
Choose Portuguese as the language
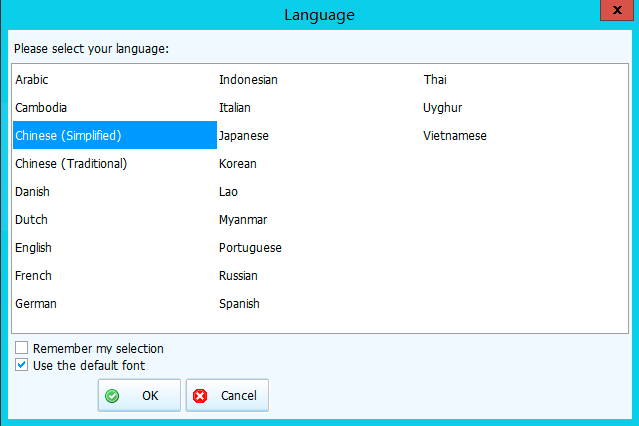tap(250, 247)
